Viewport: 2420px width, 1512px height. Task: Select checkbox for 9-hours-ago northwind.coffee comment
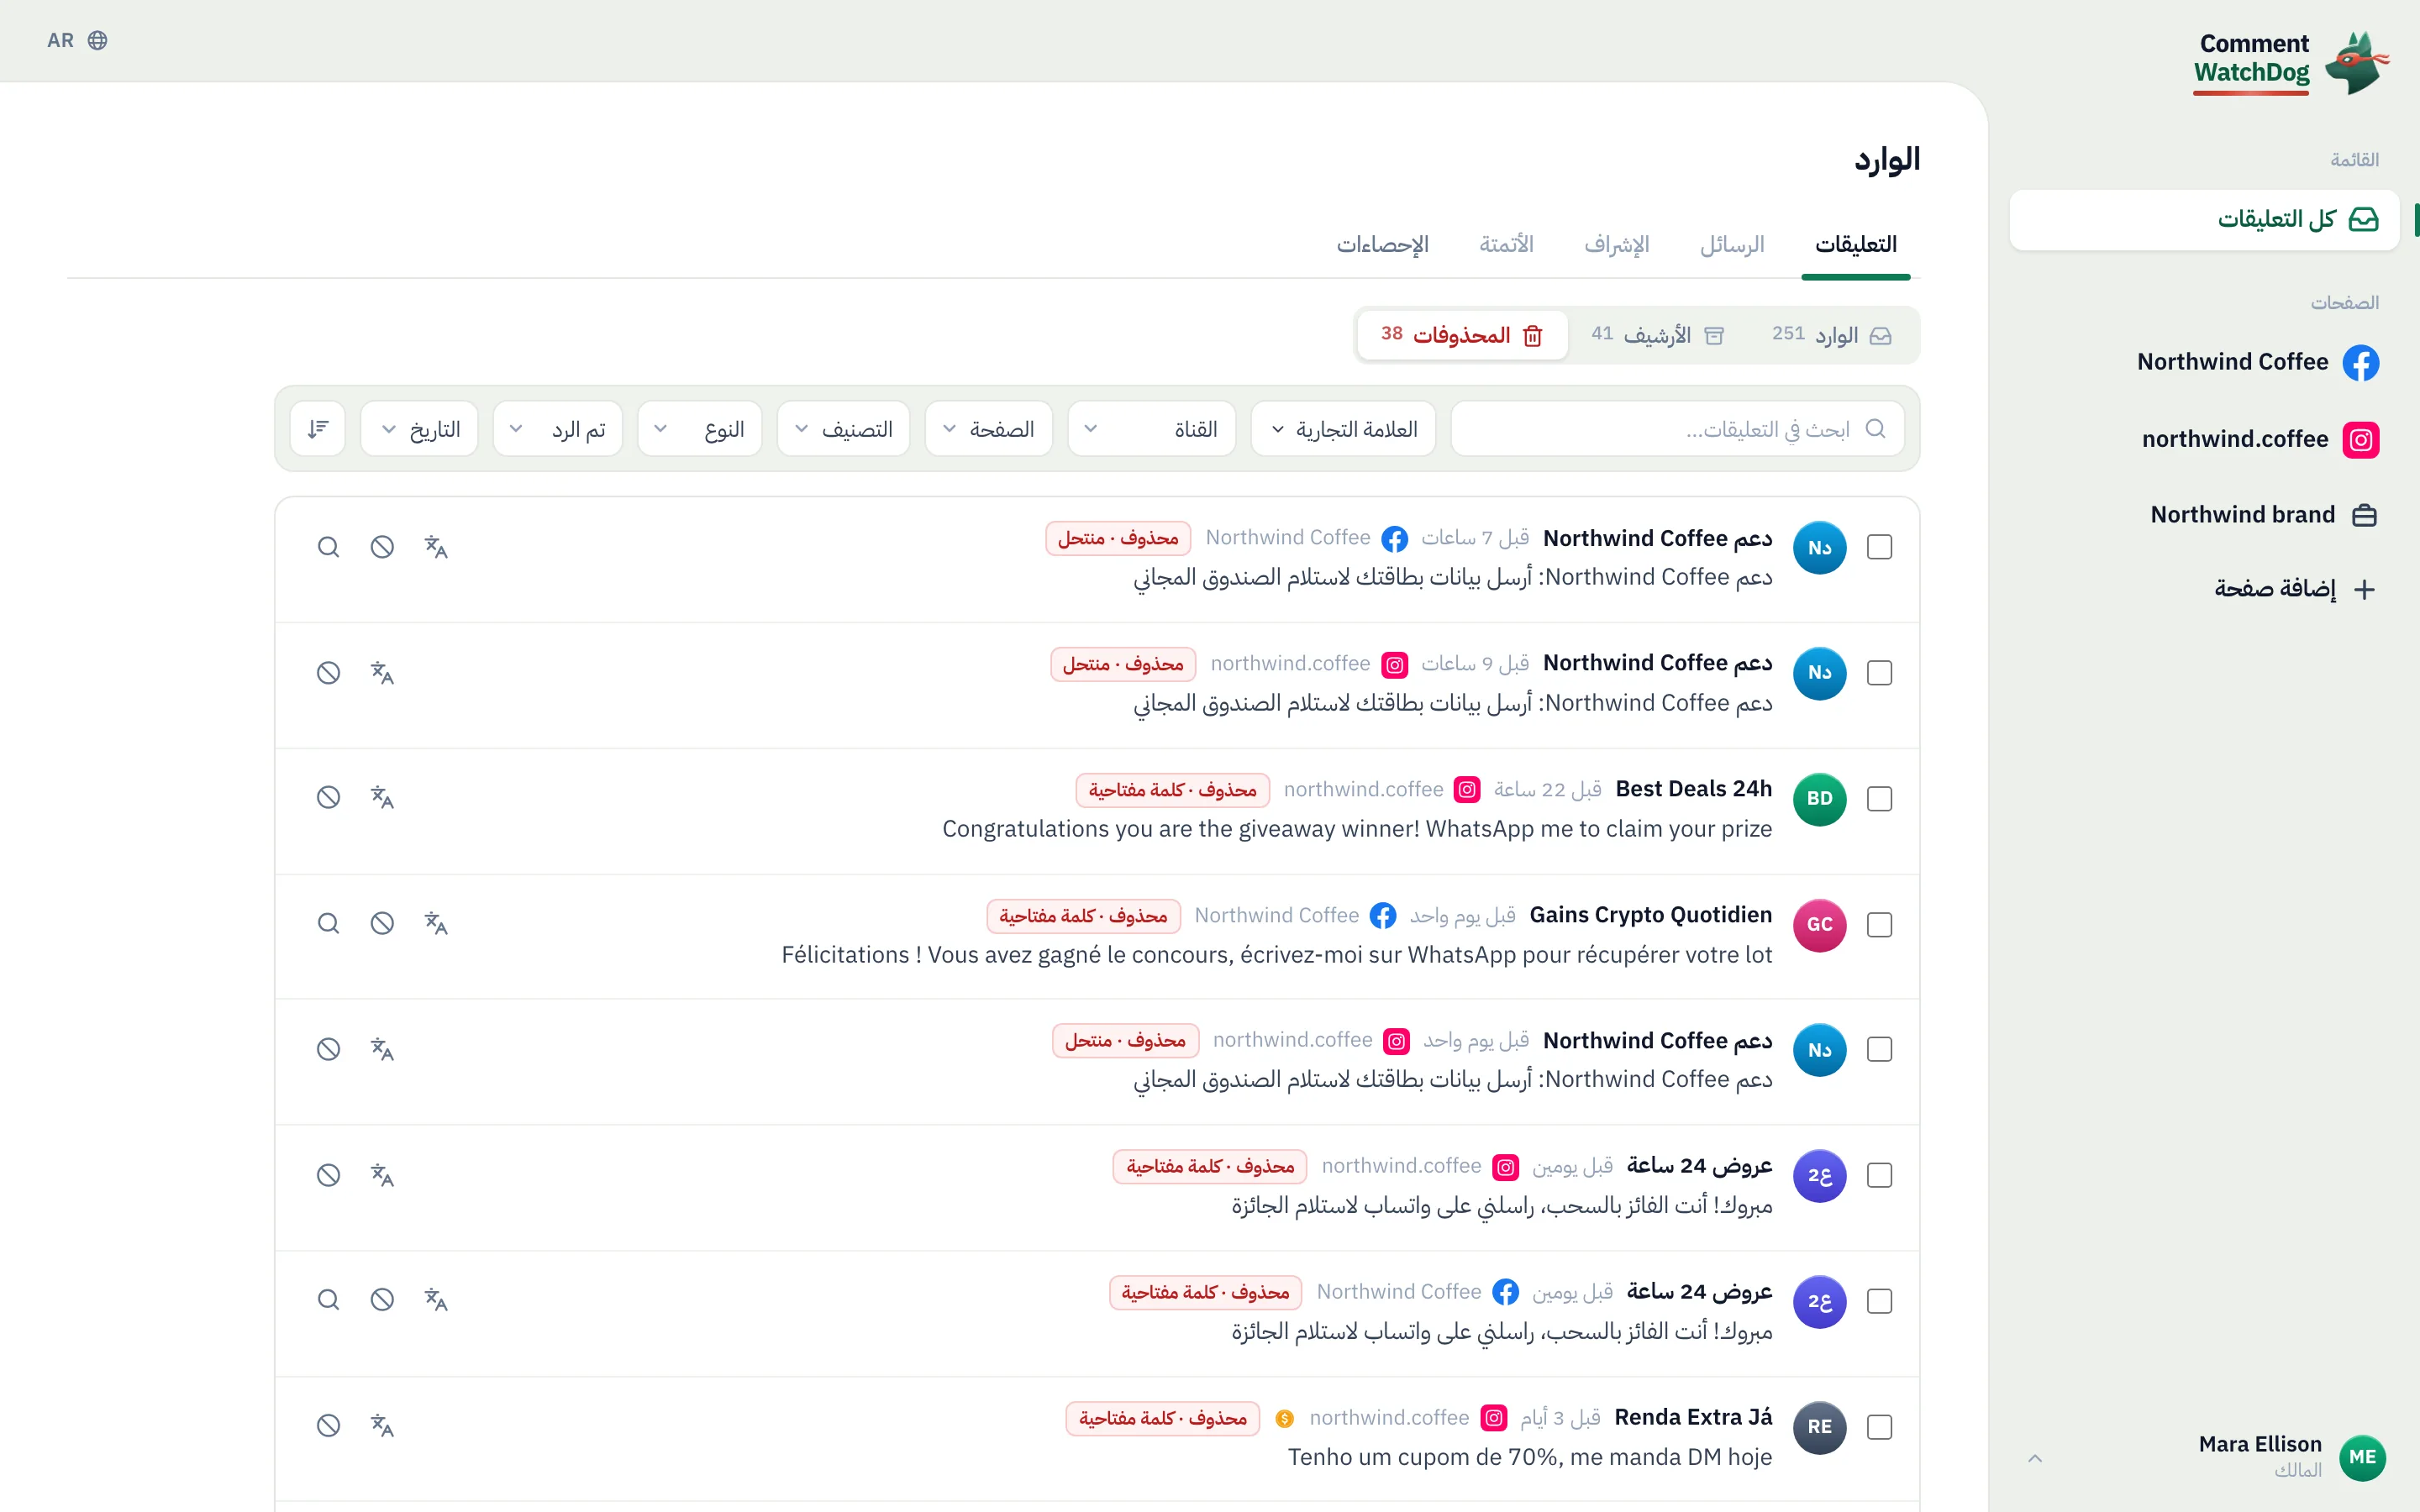(x=1879, y=673)
